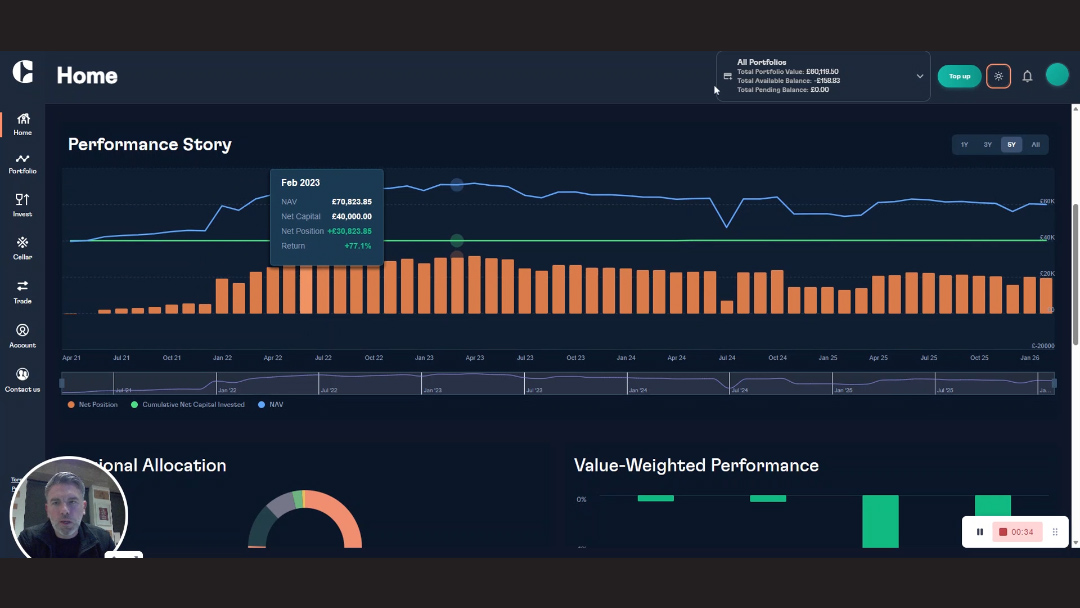
Task: Click the Trade arrows icon
Action: point(22,287)
